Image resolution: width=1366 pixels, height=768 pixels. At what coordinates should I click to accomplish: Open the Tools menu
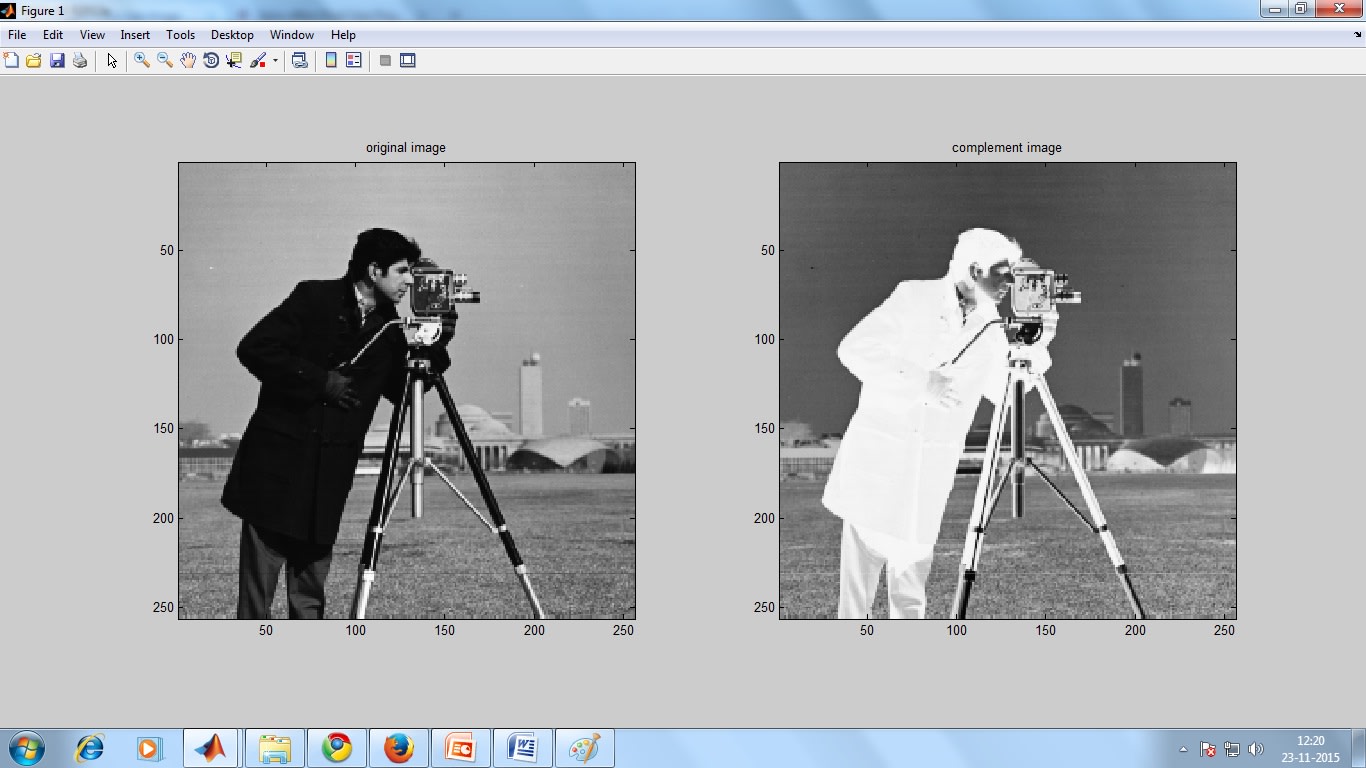click(180, 35)
